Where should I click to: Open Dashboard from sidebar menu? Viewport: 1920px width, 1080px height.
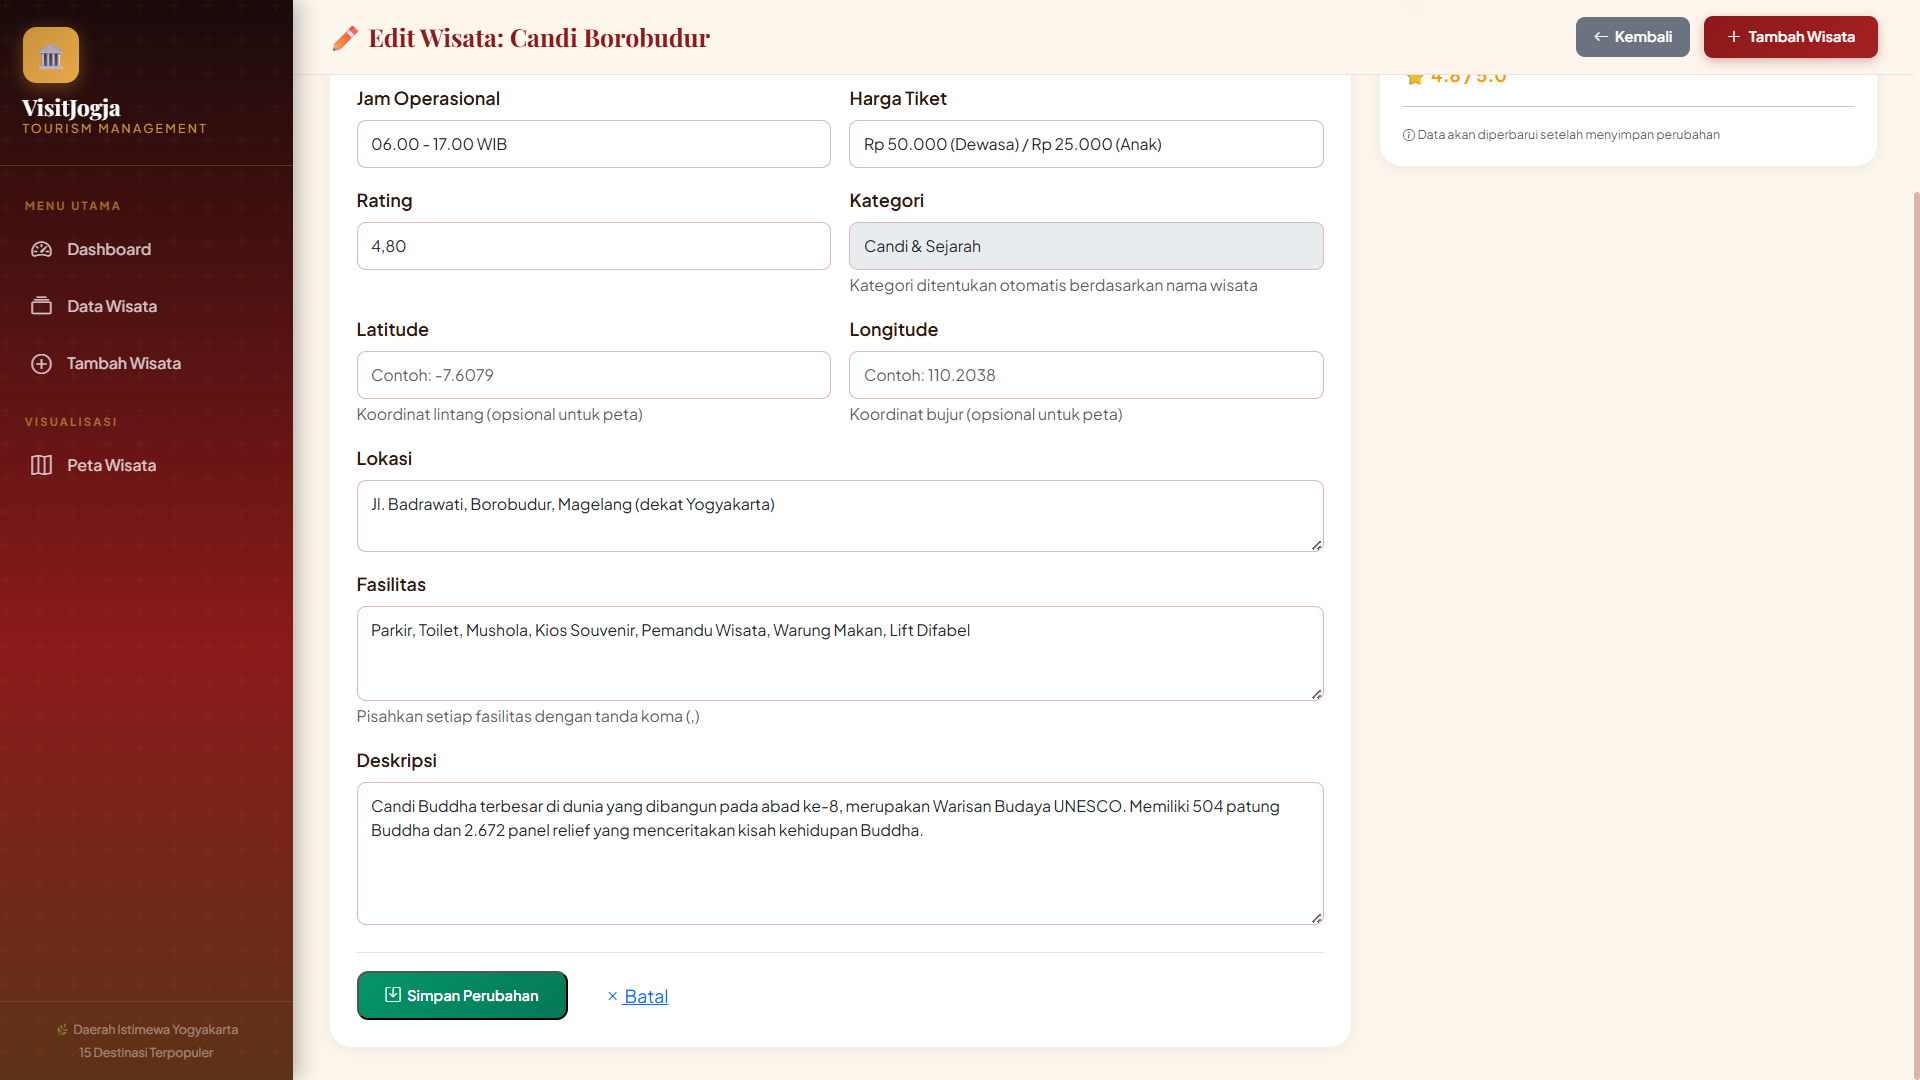click(x=146, y=249)
